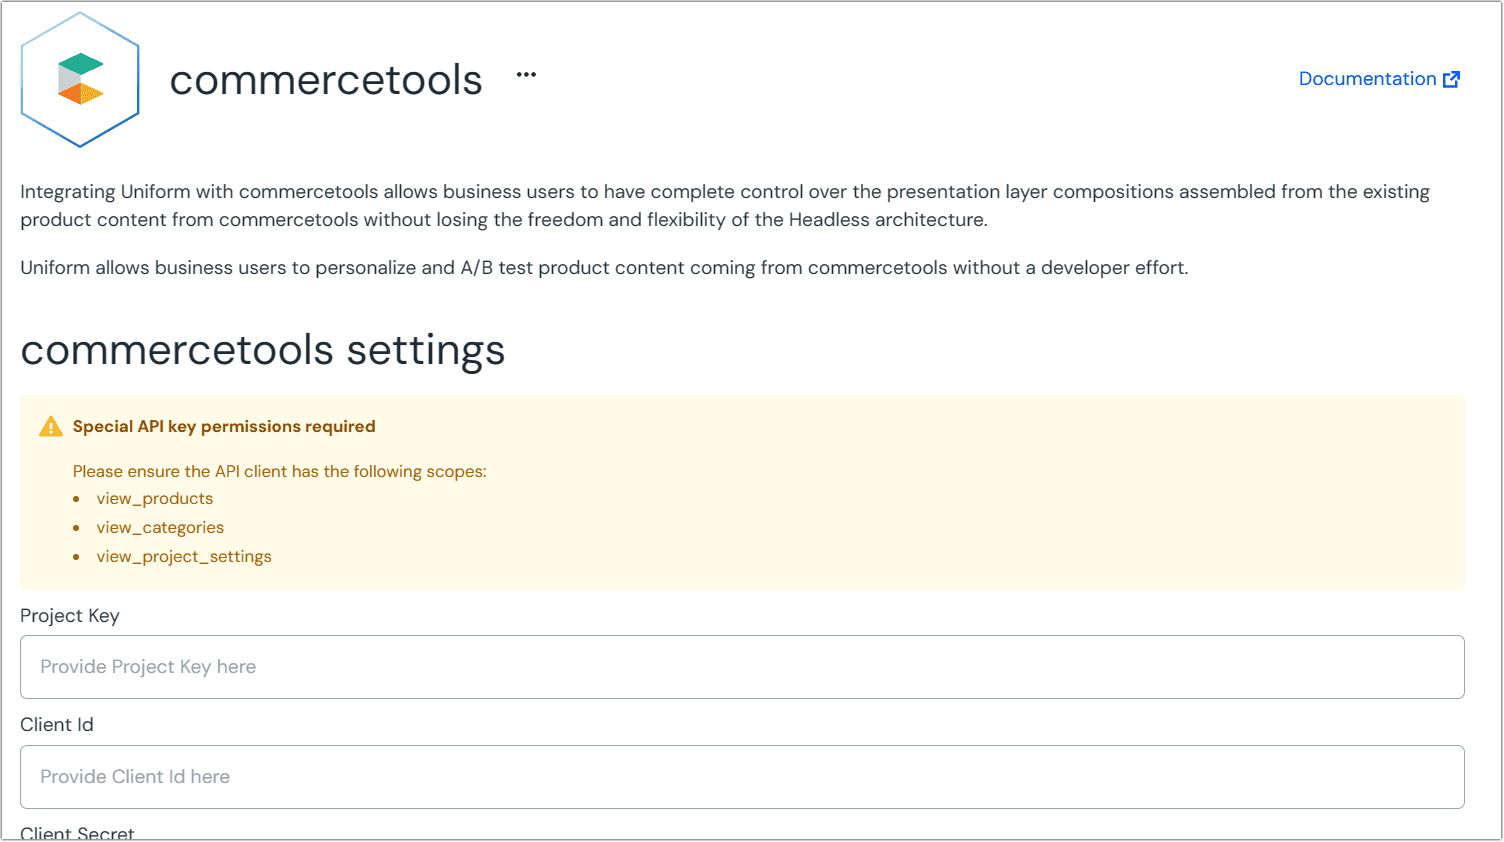The height and width of the screenshot is (842, 1504).
Task: Click the view_categories scope item
Action: click(160, 528)
